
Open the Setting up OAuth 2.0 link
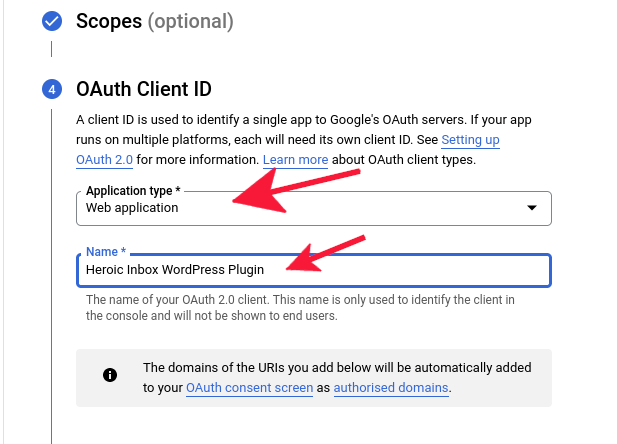point(470,140)
